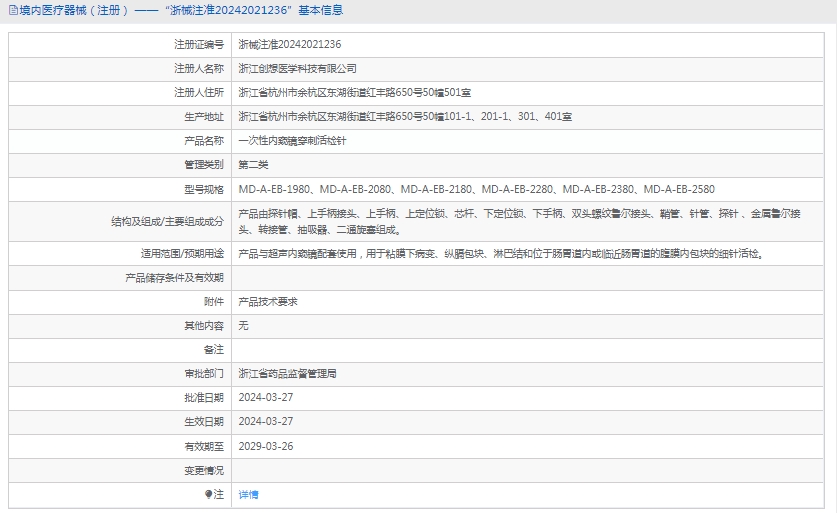Click the bullet icon beside 注 label
This screenshot has width=837, height=513.
coord(208,494)
